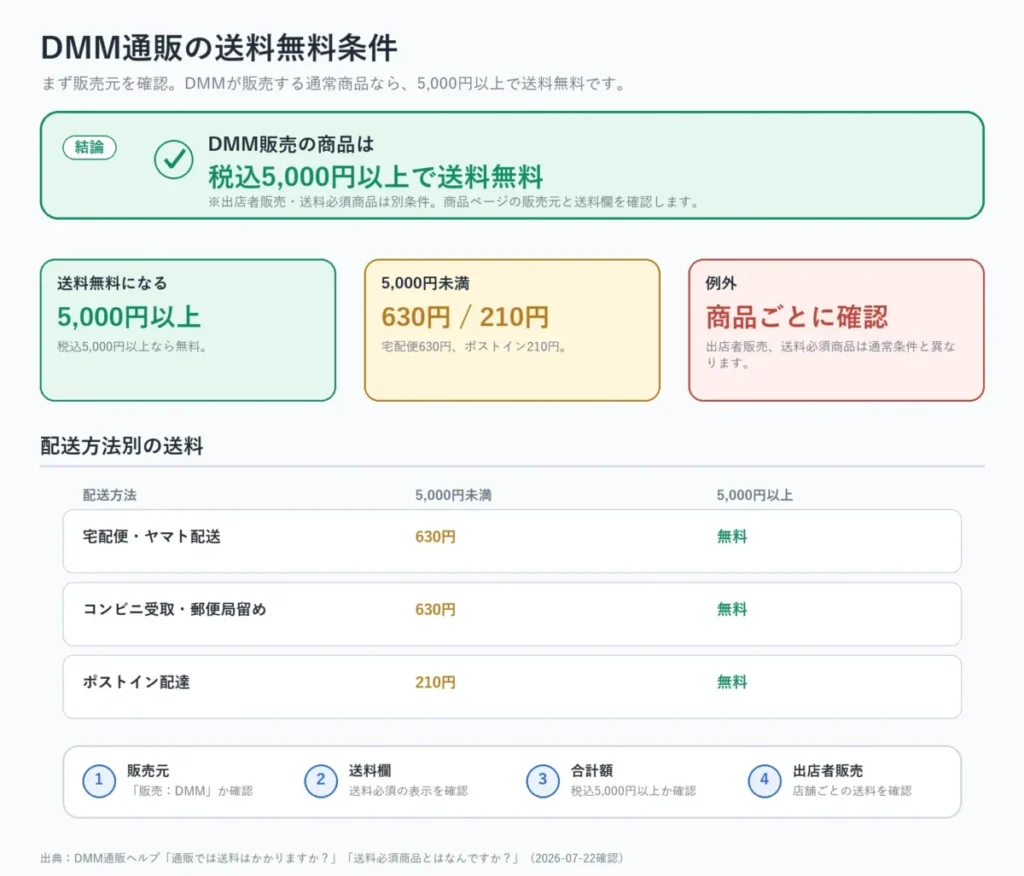Click the step title 合計額
Screen dimensions: 1024x876
click(x=592, y=771)
